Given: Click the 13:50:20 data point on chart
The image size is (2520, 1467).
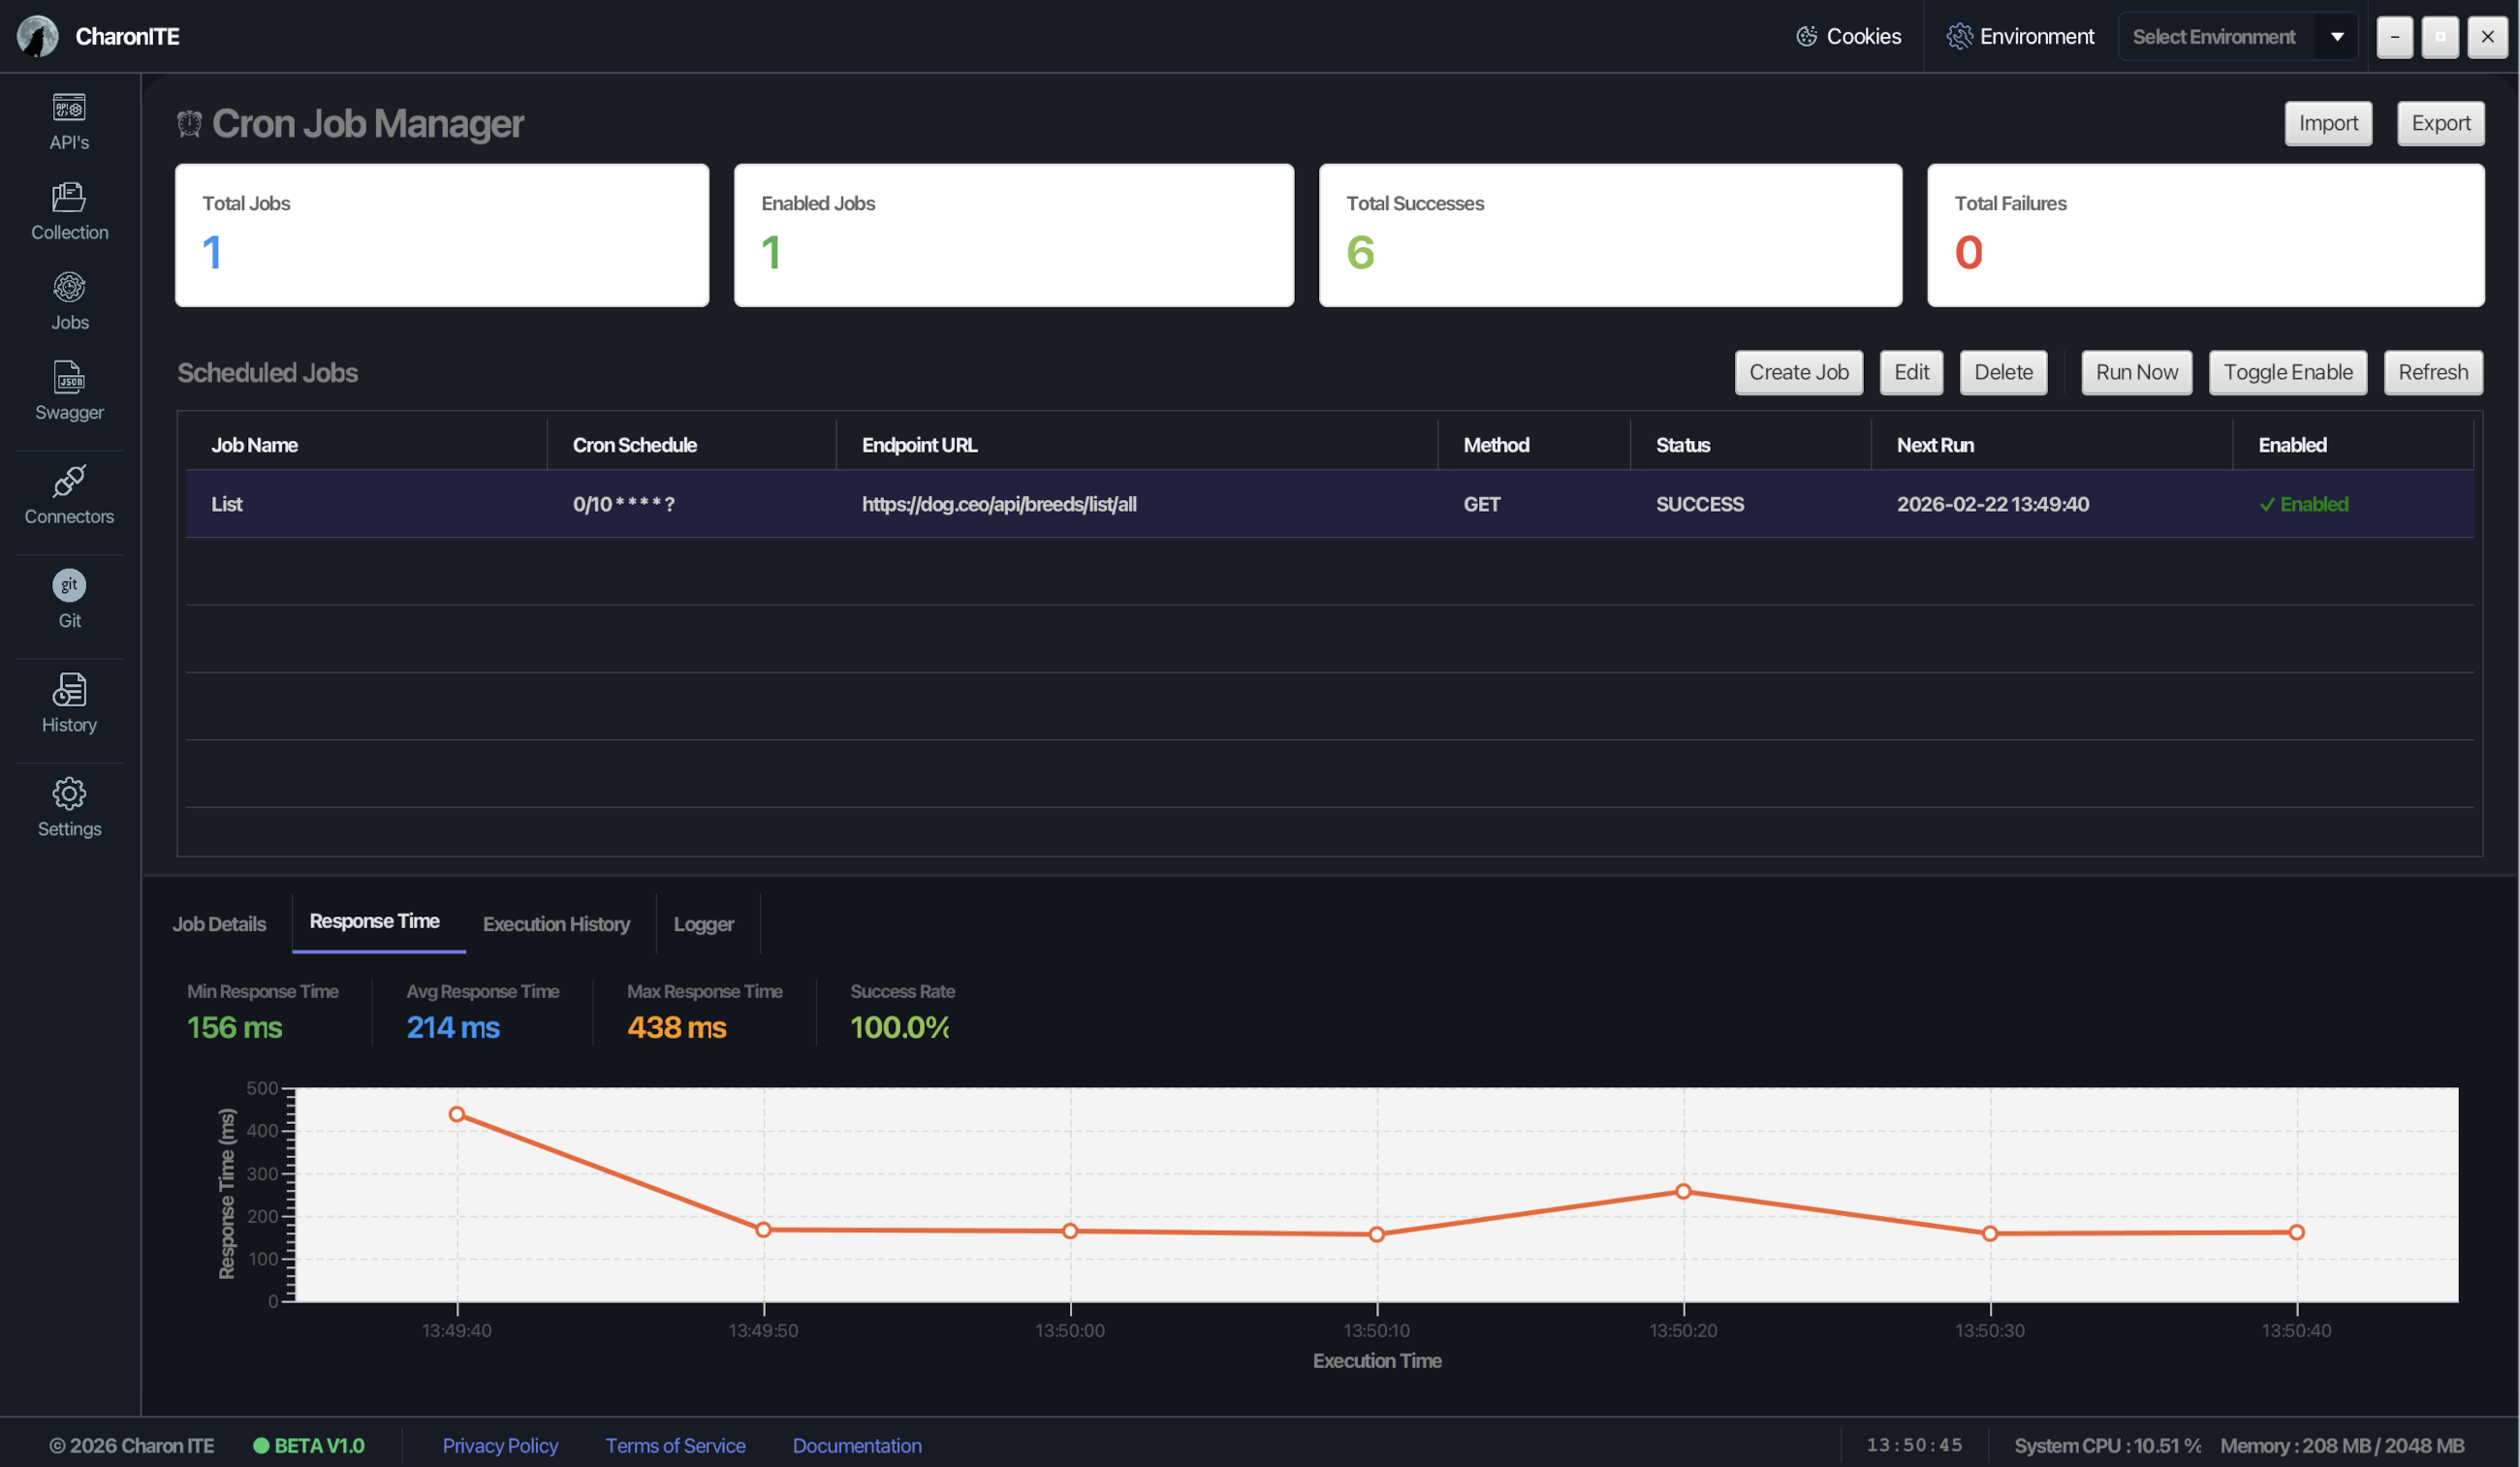Looking at the screenshot, I should coord(1683,1191).
